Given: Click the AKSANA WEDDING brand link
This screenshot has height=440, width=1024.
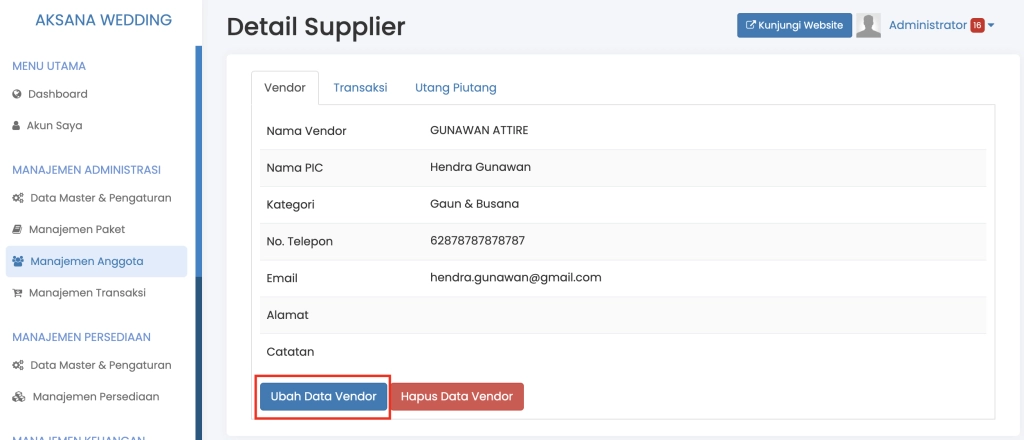Looking at the screenshot, I should [104, 20].
